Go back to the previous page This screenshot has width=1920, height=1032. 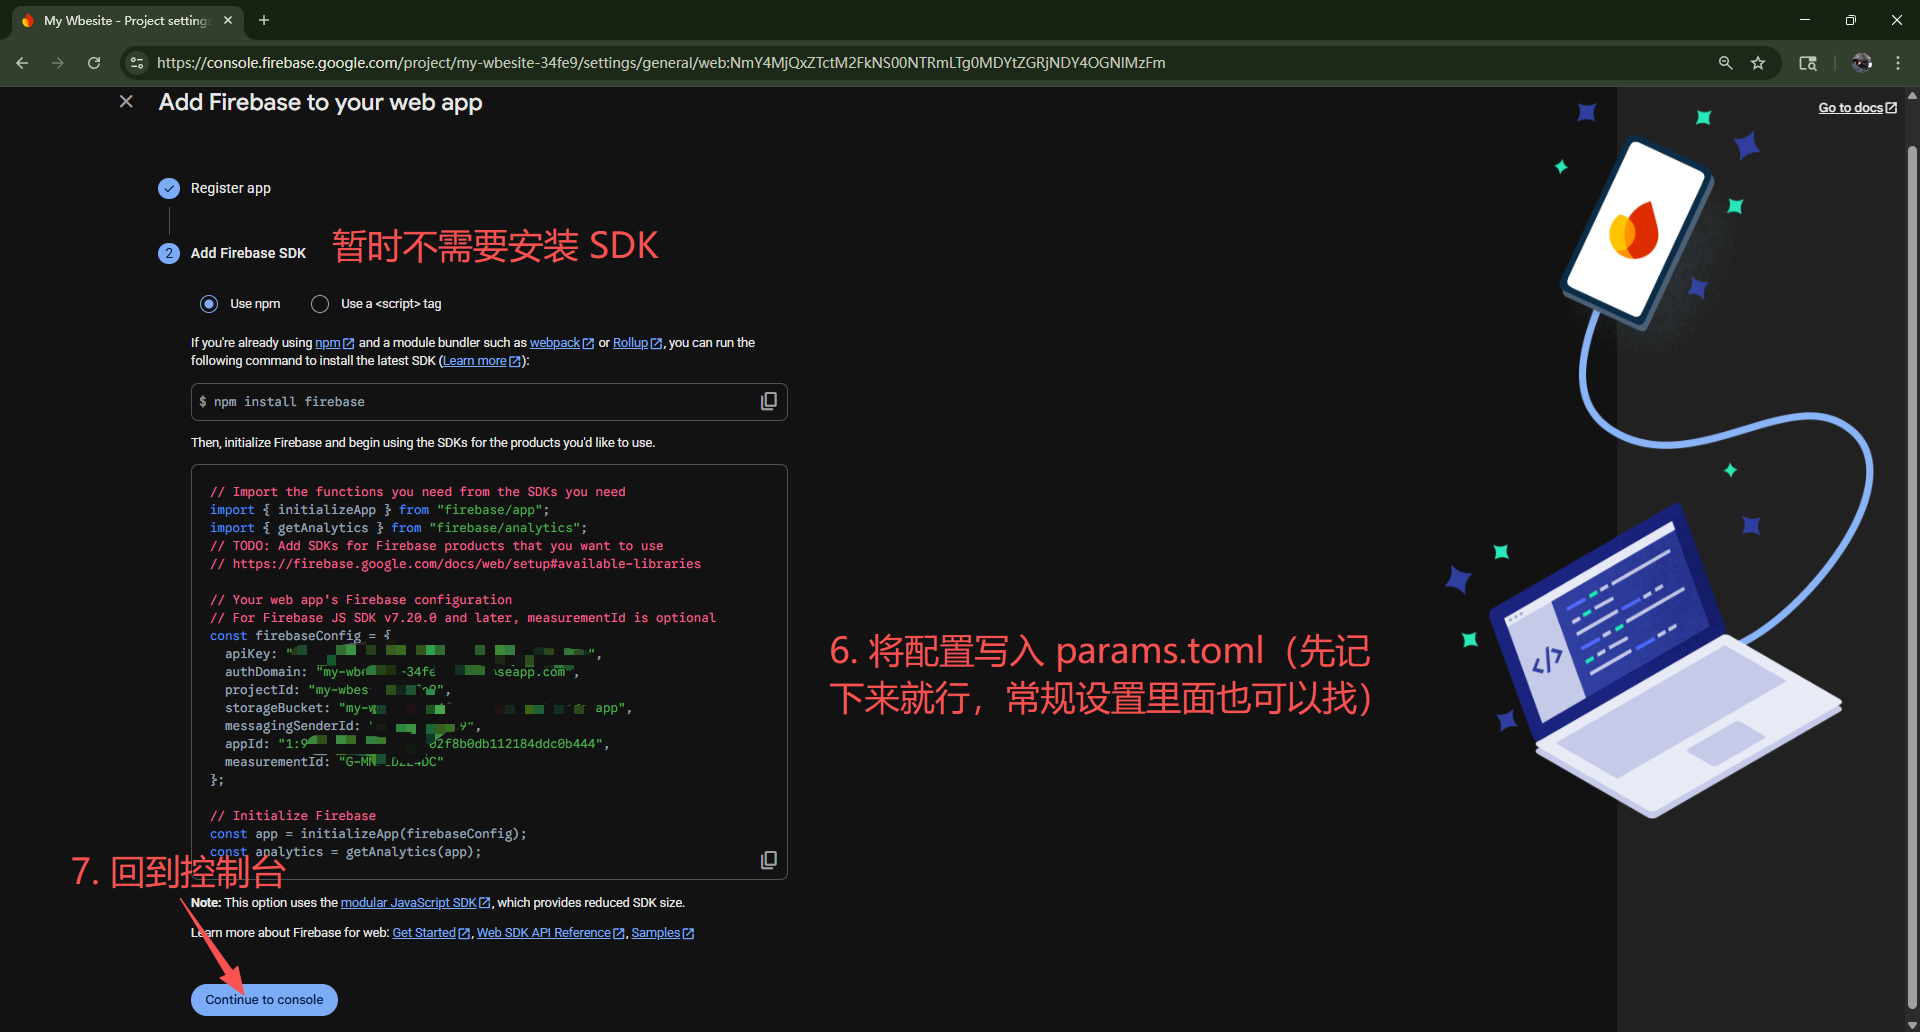22,63
